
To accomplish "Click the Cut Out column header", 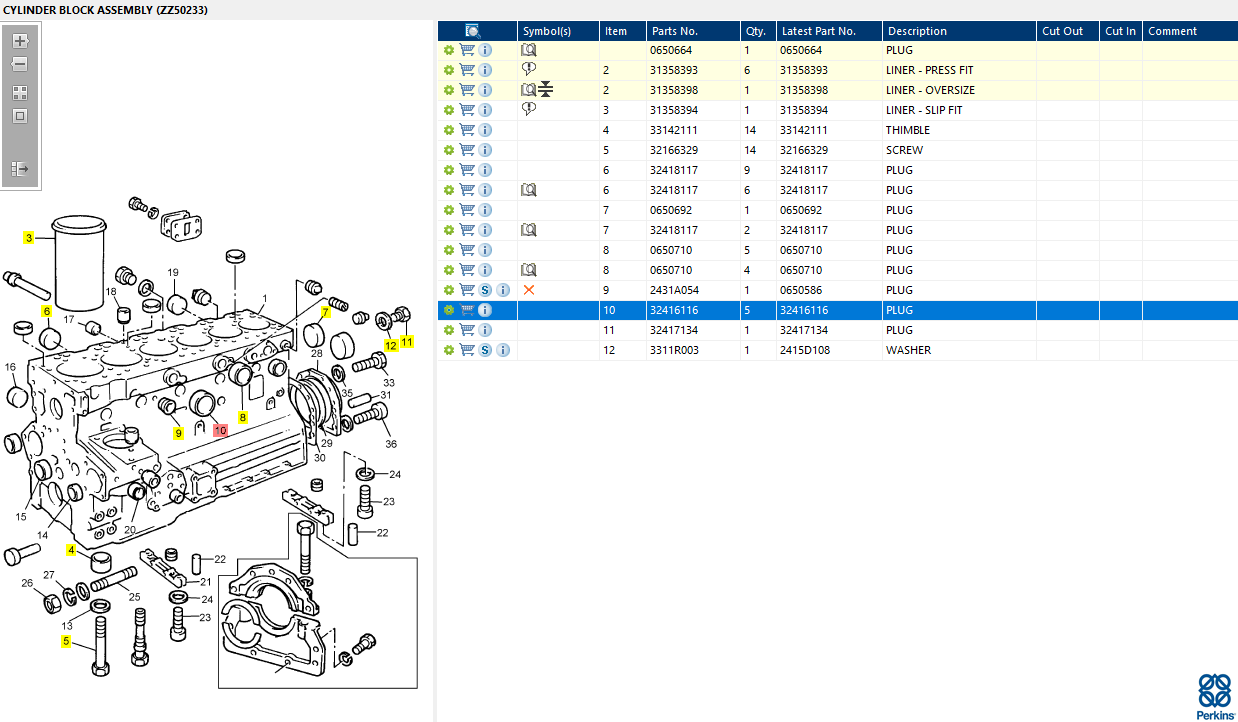I will point(1067,31).
